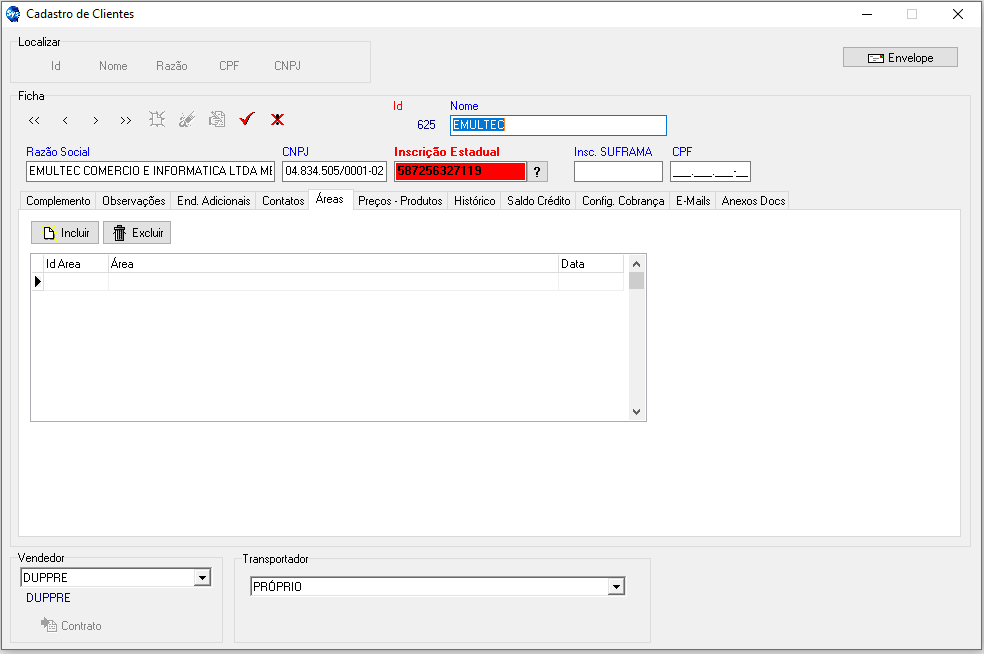Image resolution: width=984 pixels, height=654 pixels.
Task: Open the Preços - Produtos tab
Action: point(400,201)
